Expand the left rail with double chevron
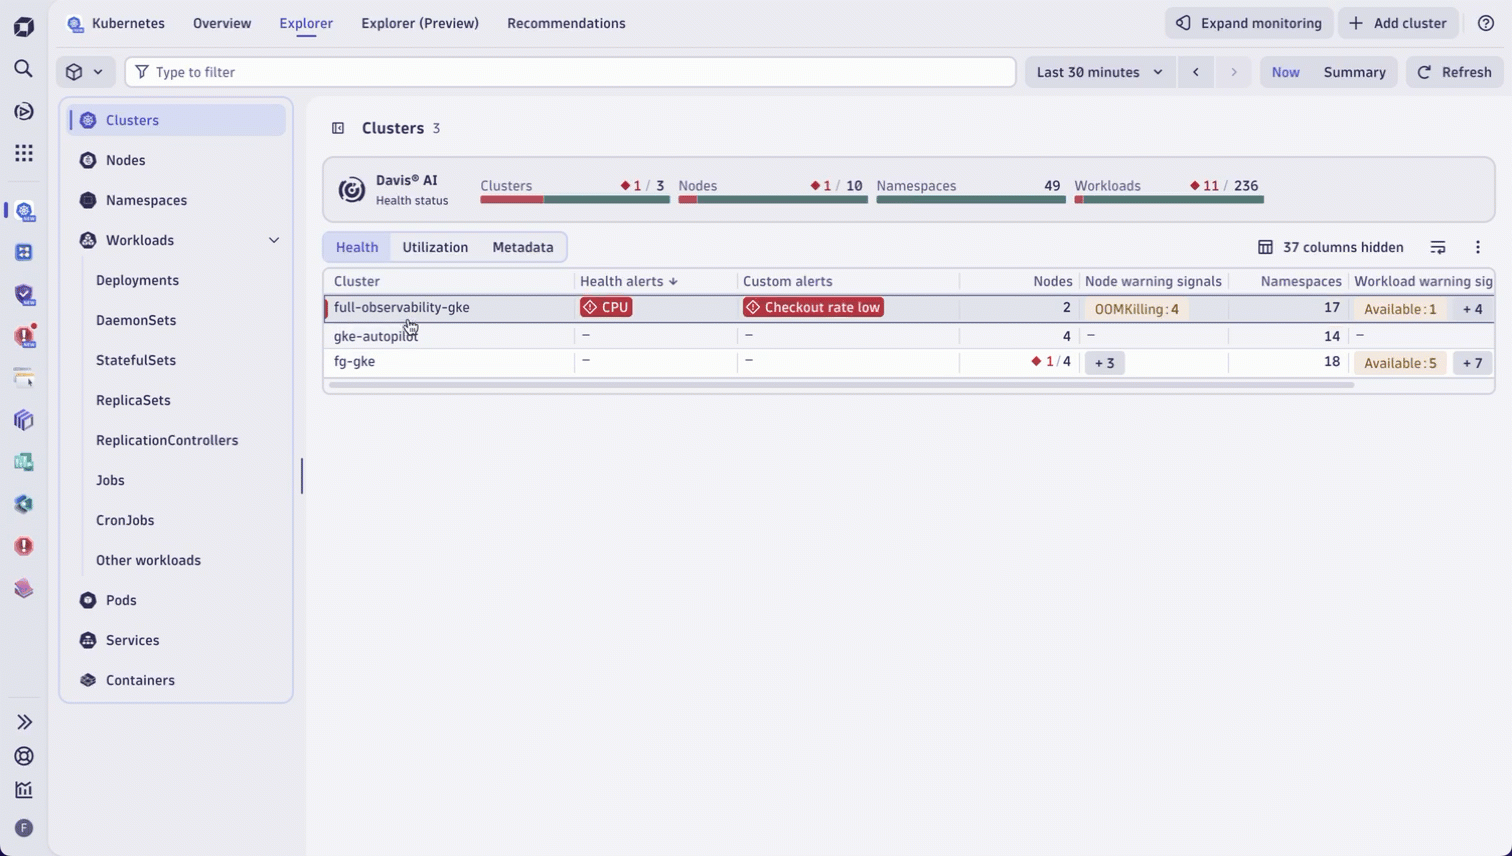Viewport: 1512px width, 856px height. click(24, 722)
